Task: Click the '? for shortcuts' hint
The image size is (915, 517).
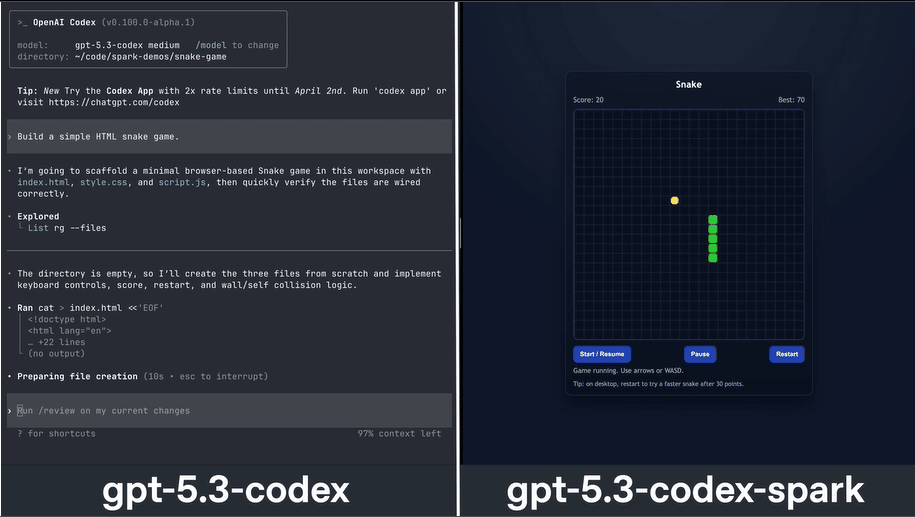Action: coord(56,433)
